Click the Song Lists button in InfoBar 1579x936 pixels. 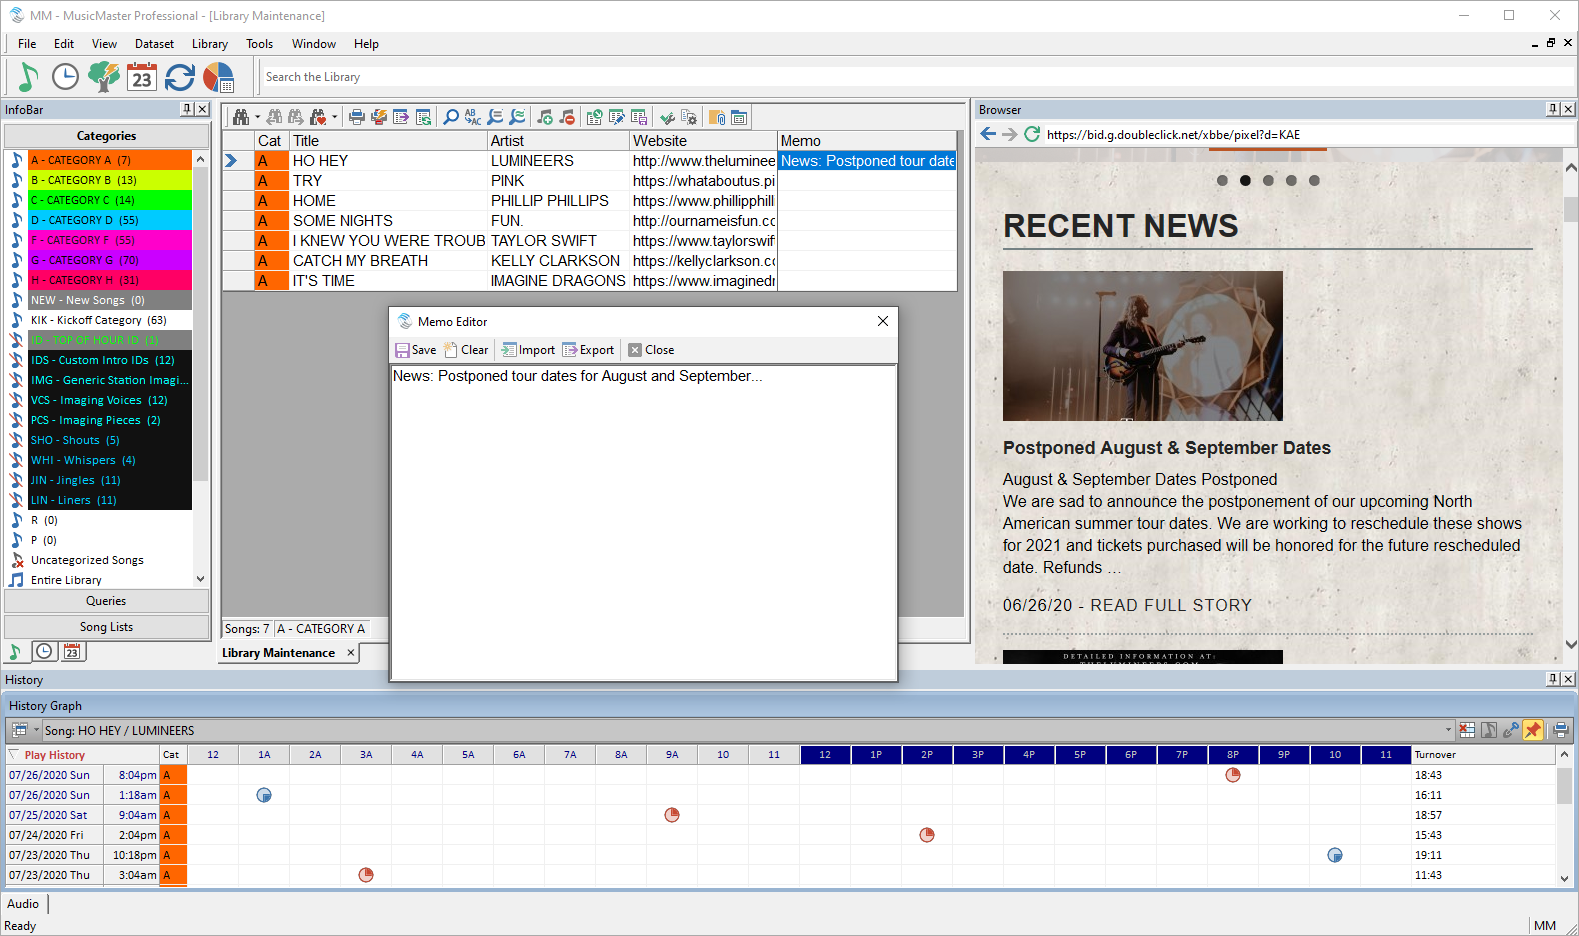[106, 627]
